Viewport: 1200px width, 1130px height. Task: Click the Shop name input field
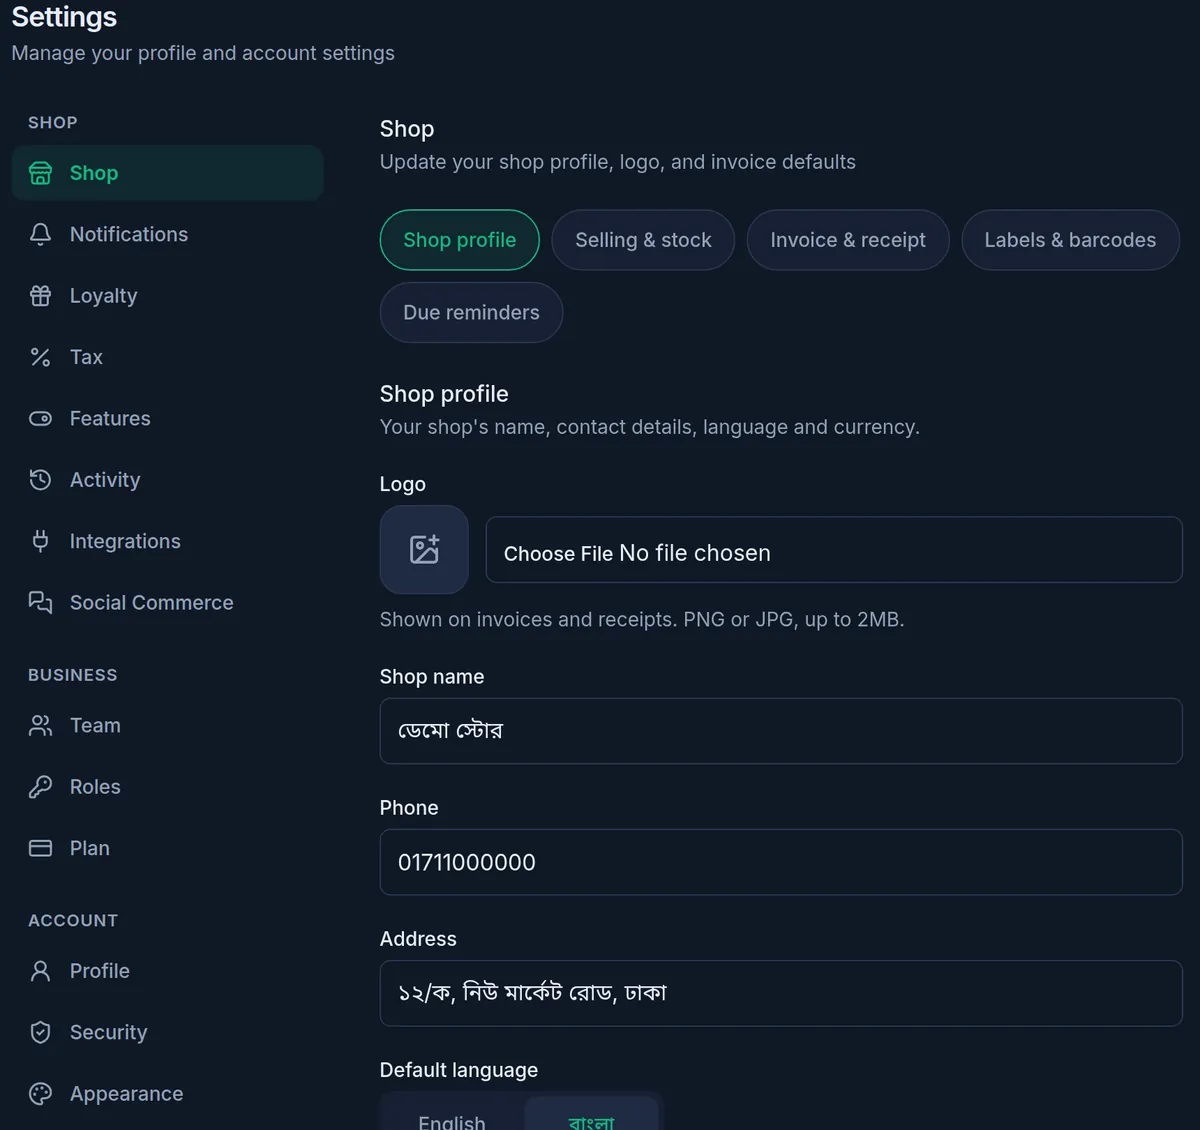click(x=781, y=731)
